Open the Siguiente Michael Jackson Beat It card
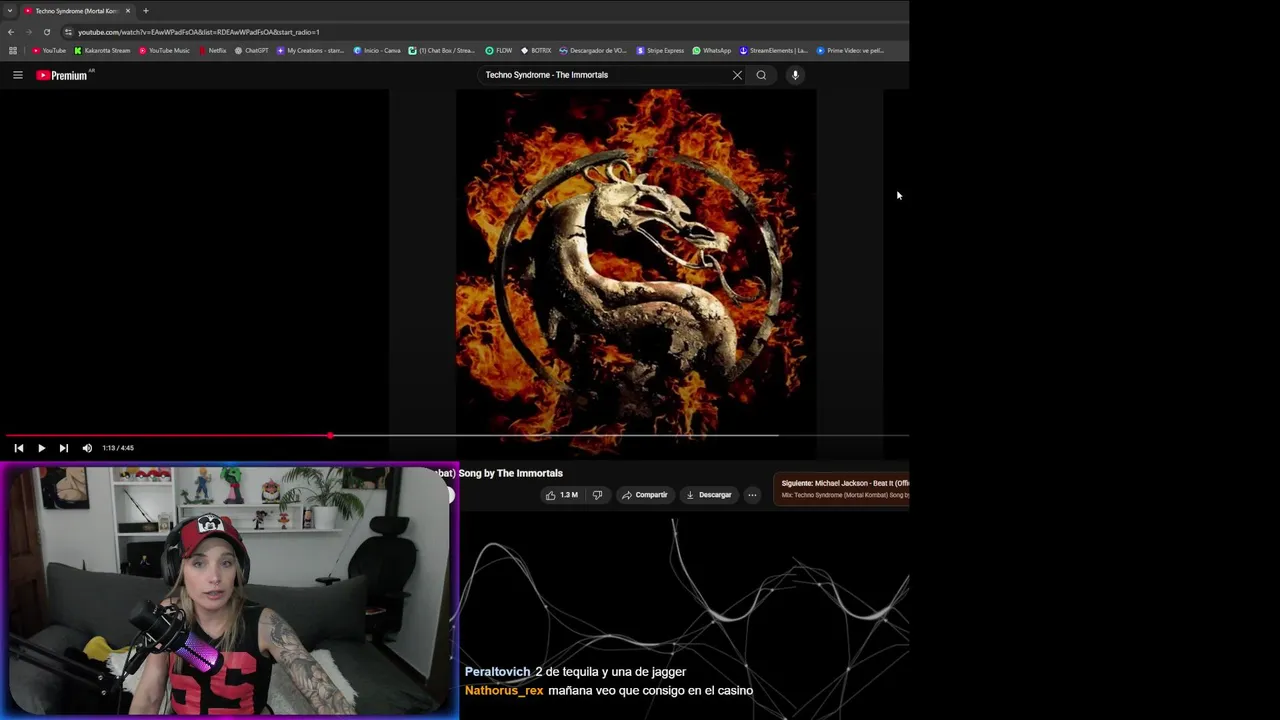1280x720 pixels. click(843, 489)
